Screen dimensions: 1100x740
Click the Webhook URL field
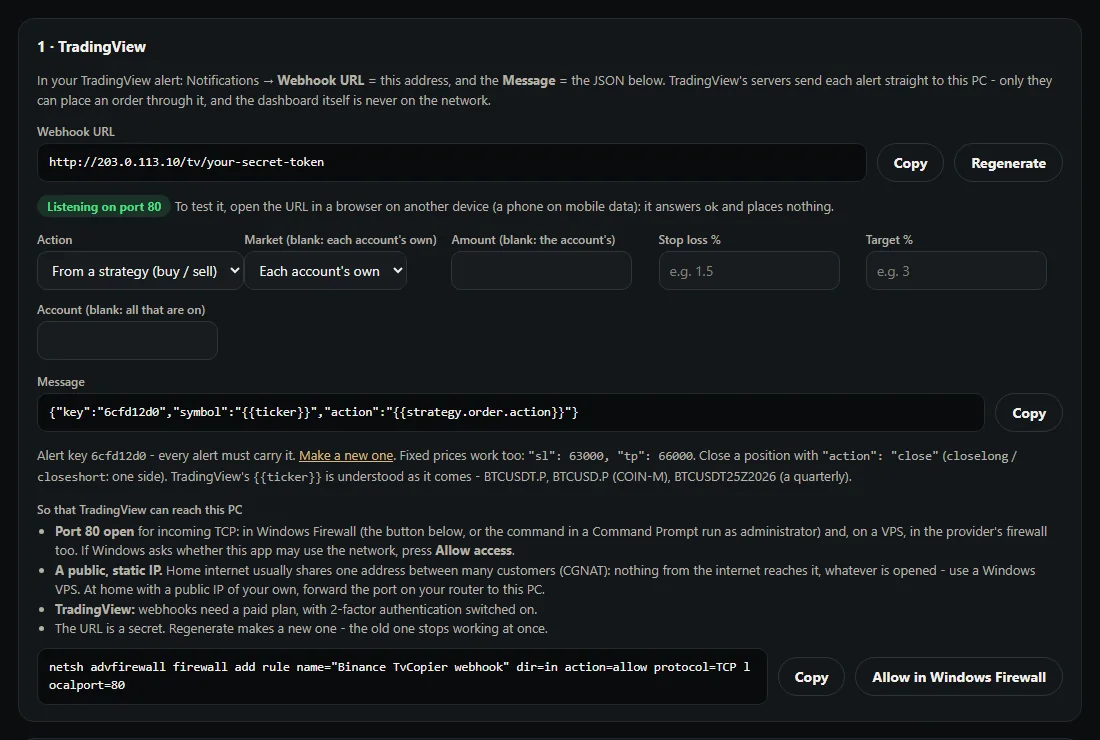452,163
